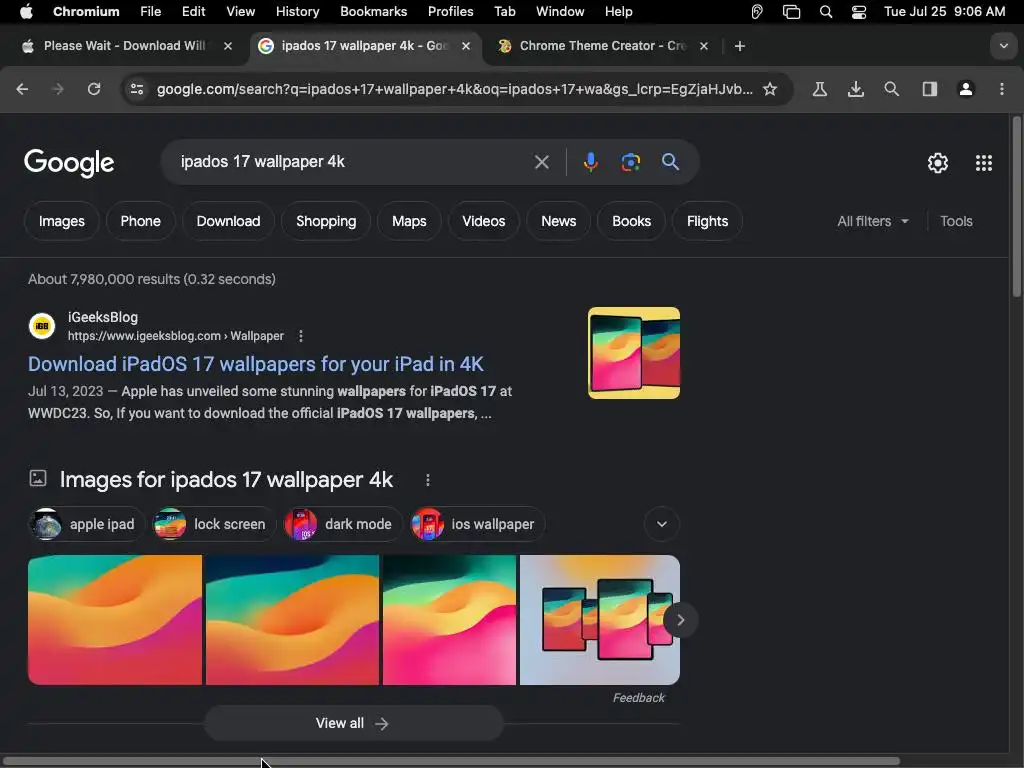Open the History menu
The width and height of the screenshot is (1024, 768).
pos(297,12)
